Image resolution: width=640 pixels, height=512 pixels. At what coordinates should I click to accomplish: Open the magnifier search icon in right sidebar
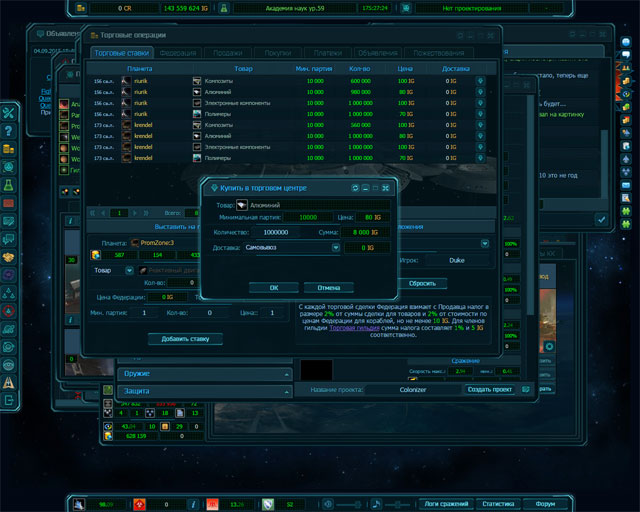coord(626,198)
